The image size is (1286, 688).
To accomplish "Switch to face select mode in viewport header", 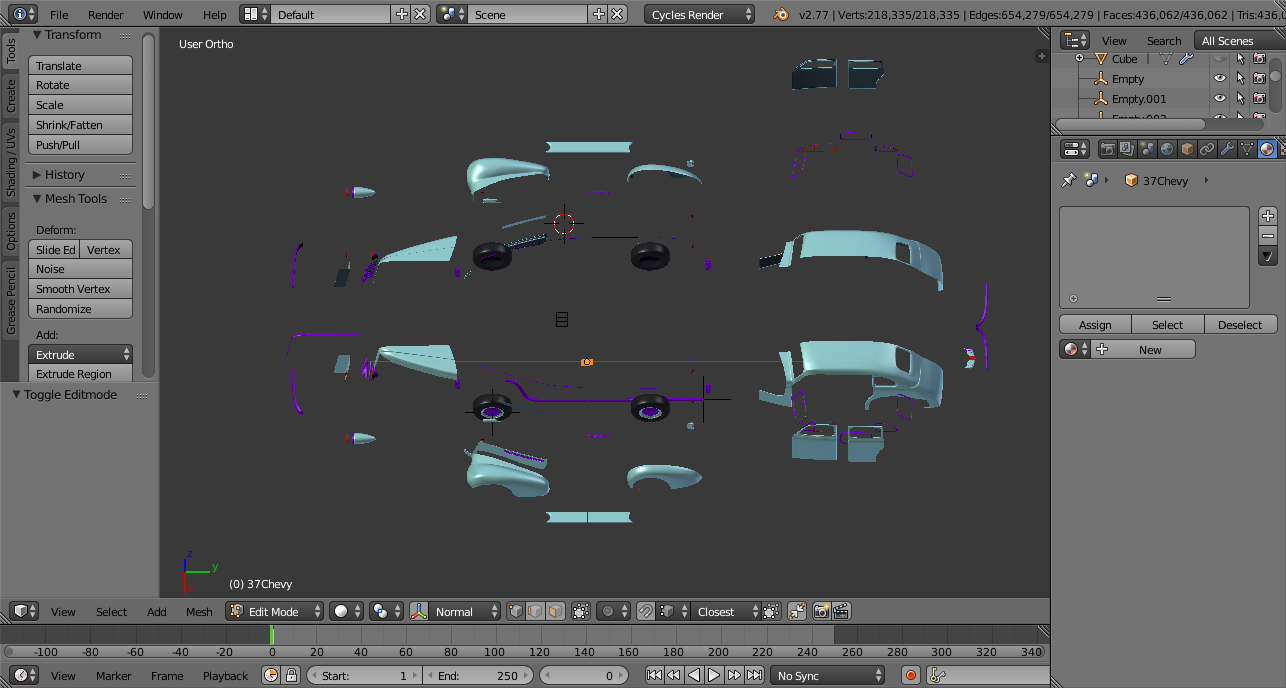I will click(x=557, y=611).
